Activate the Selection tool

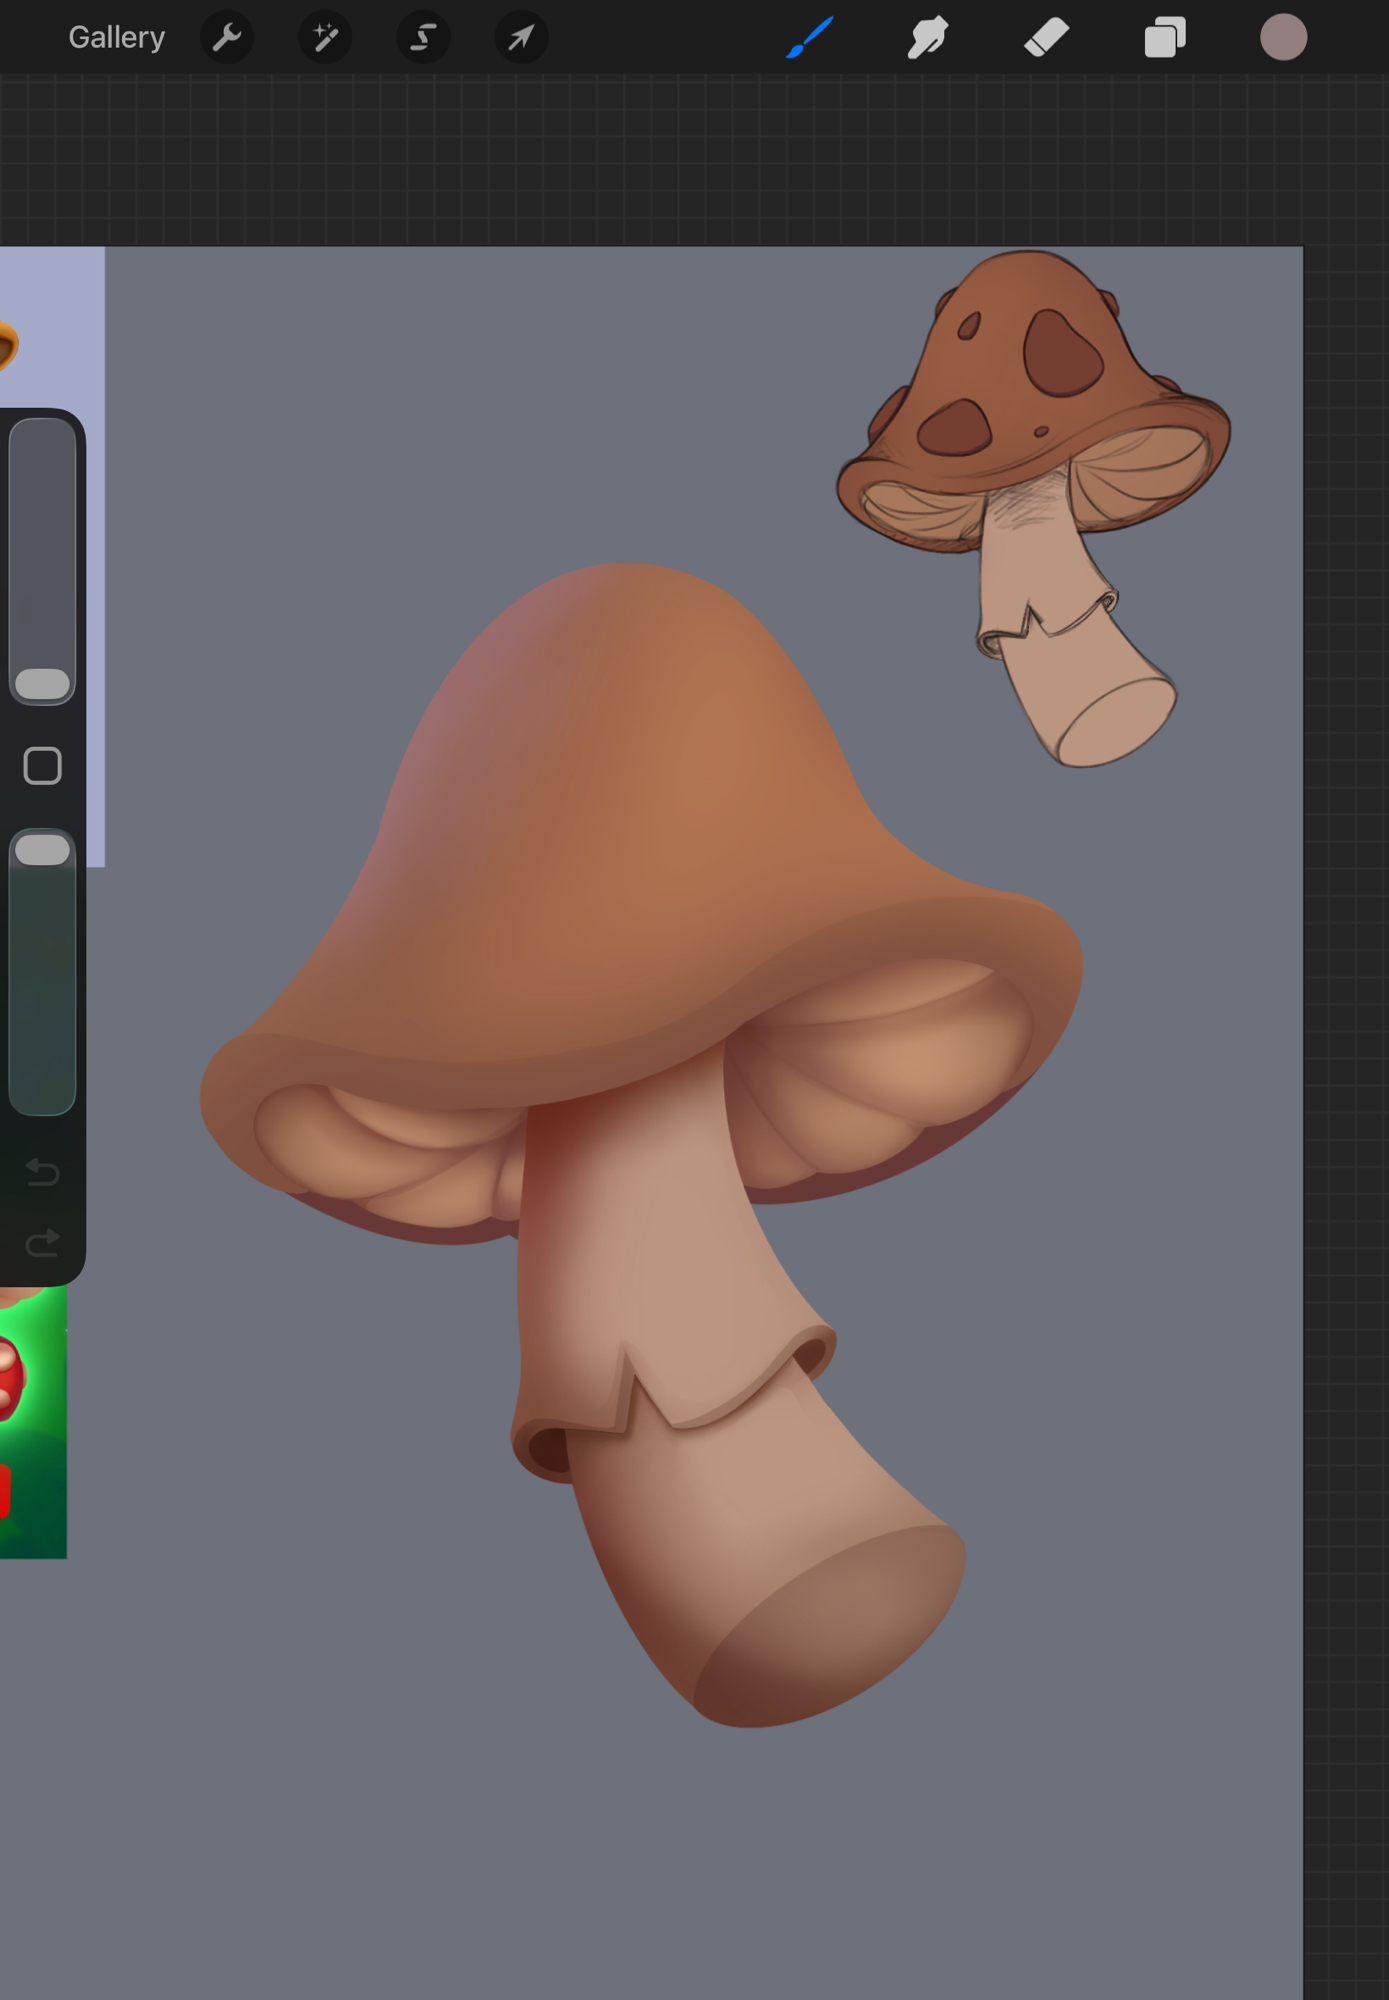pyautogui.click(x=423, y=38)
